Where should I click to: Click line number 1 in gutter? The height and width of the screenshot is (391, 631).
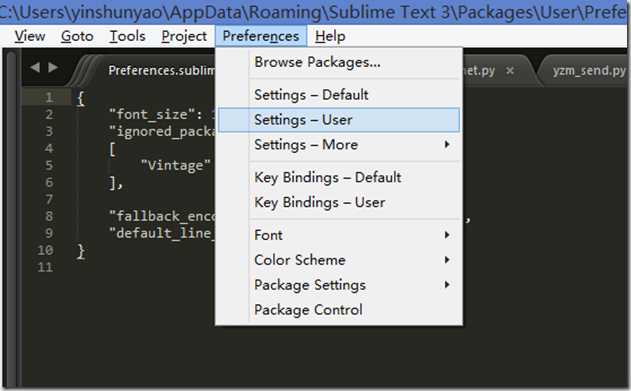point(49,97)
